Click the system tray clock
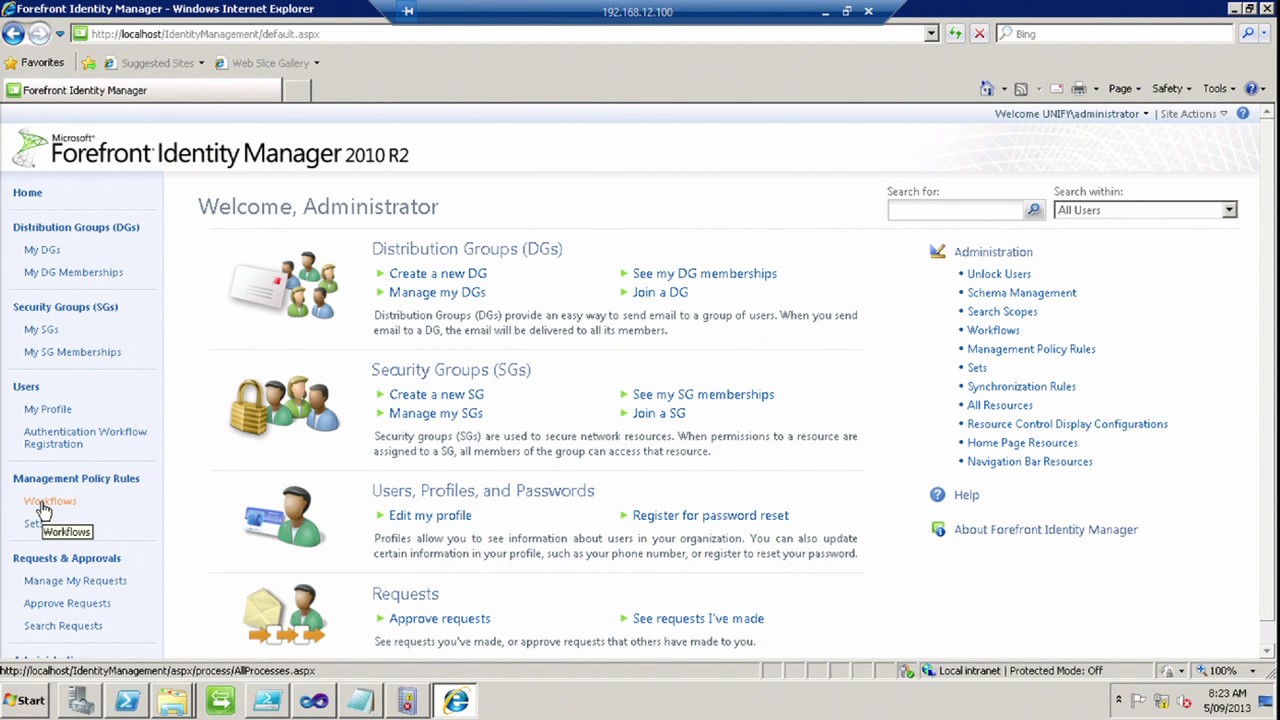The image size is (1280, 720). 1226,701
